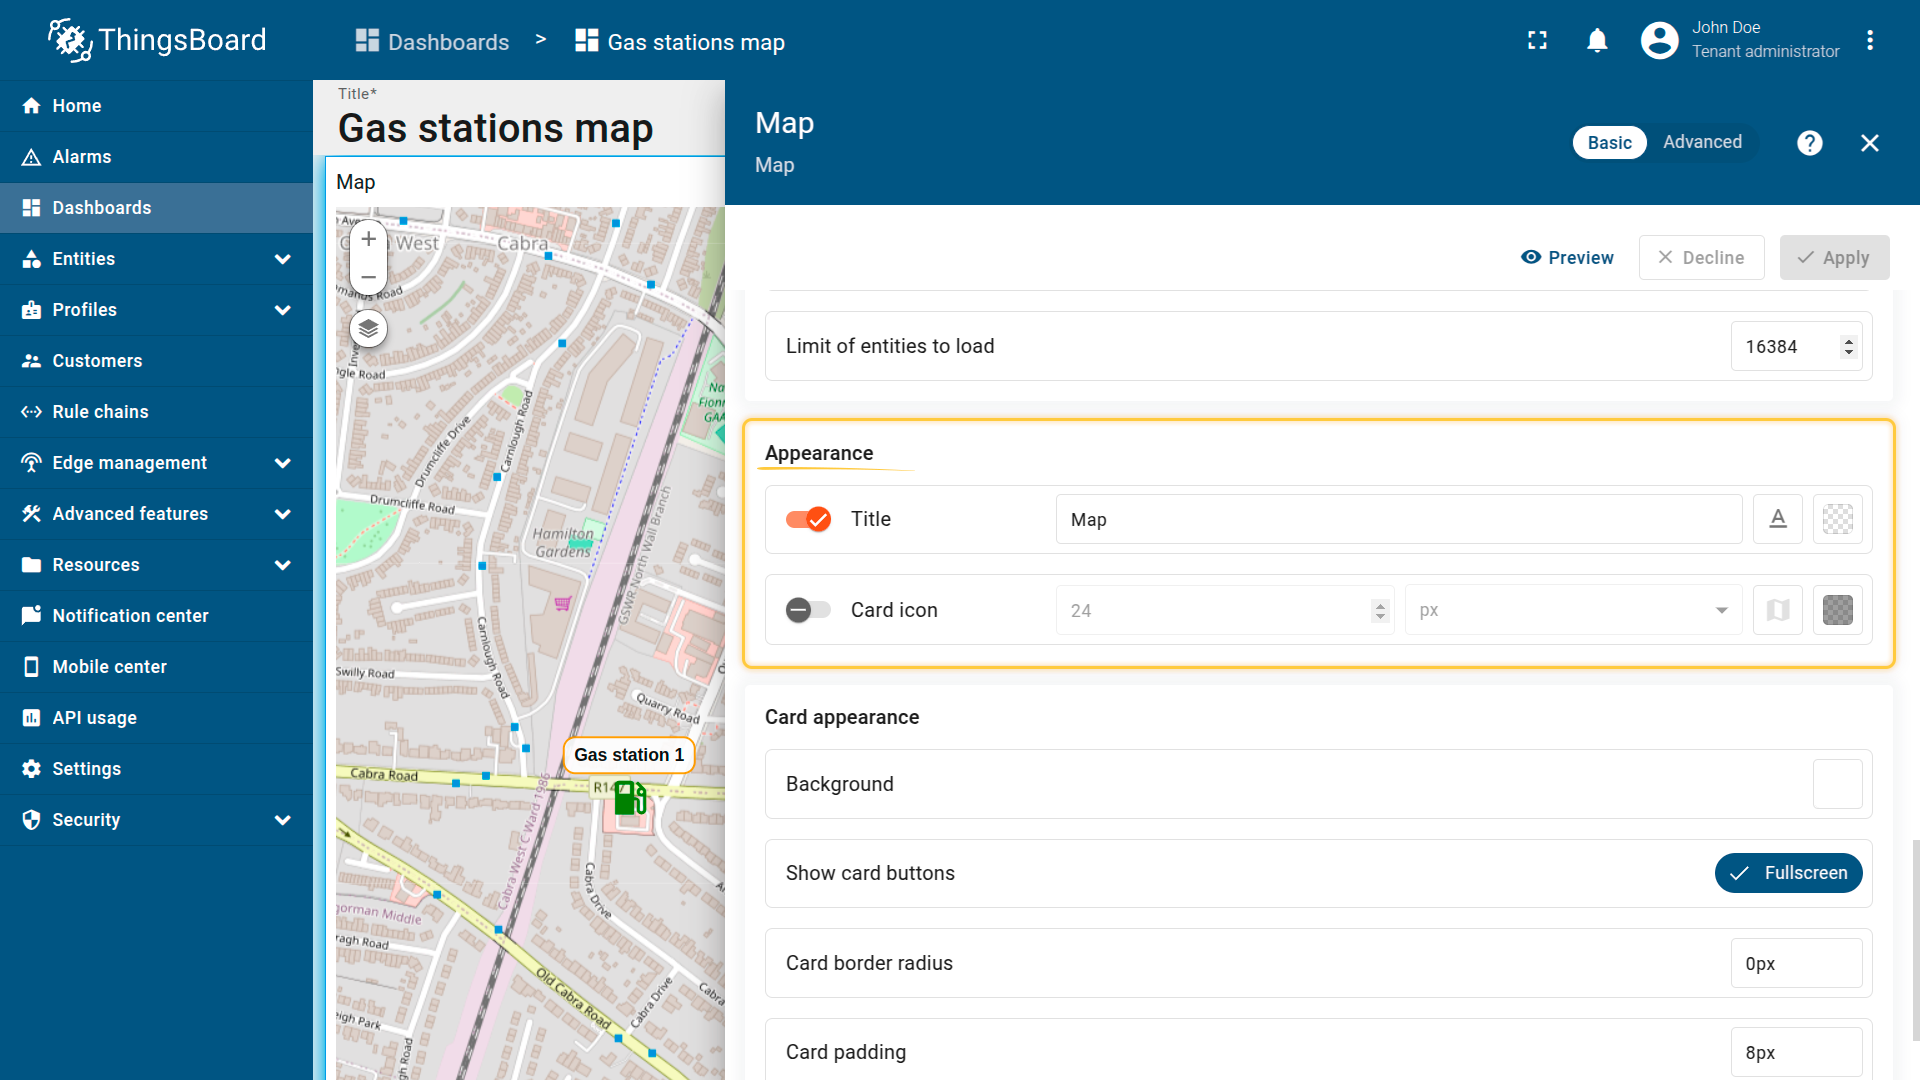Click the notifications bell icon
The image size is (1920, 1080).
point(1597,41)
